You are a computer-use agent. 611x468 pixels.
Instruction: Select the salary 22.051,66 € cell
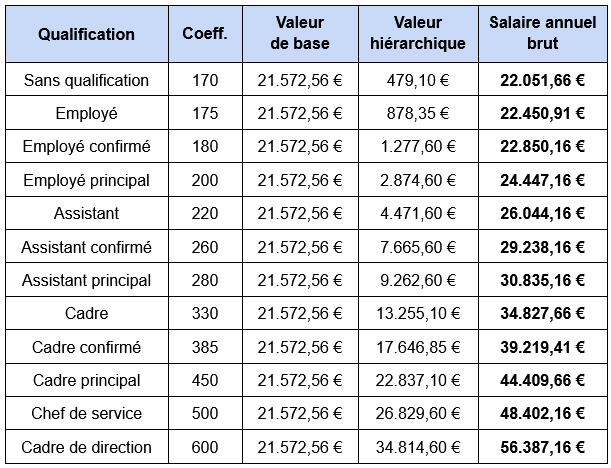543,80
